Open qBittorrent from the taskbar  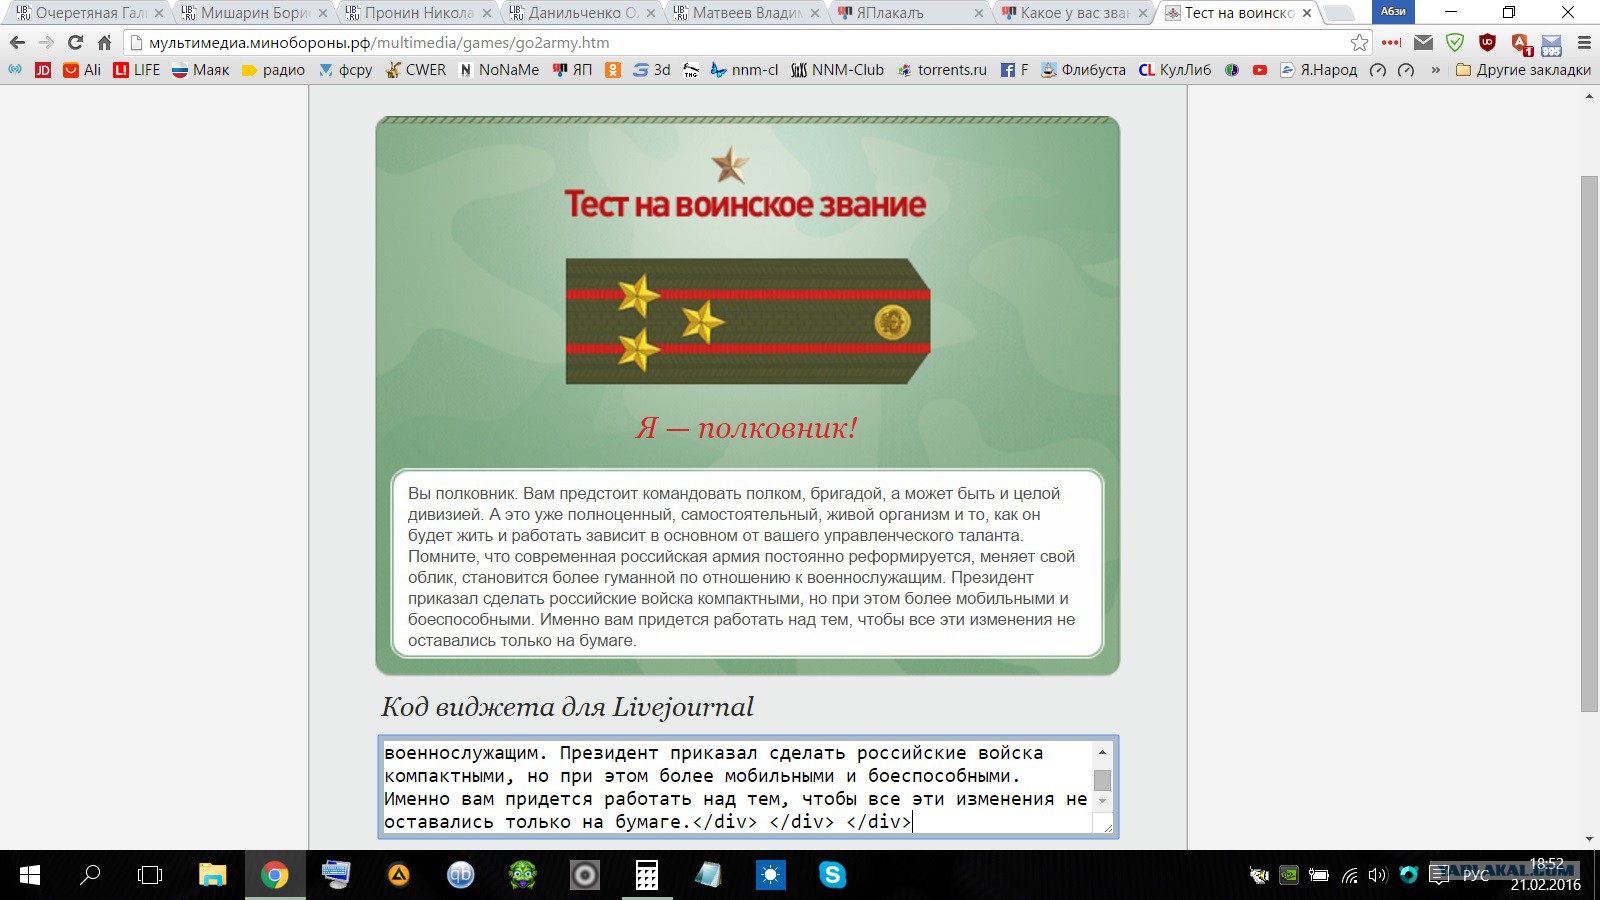click(x=460, y=875)
